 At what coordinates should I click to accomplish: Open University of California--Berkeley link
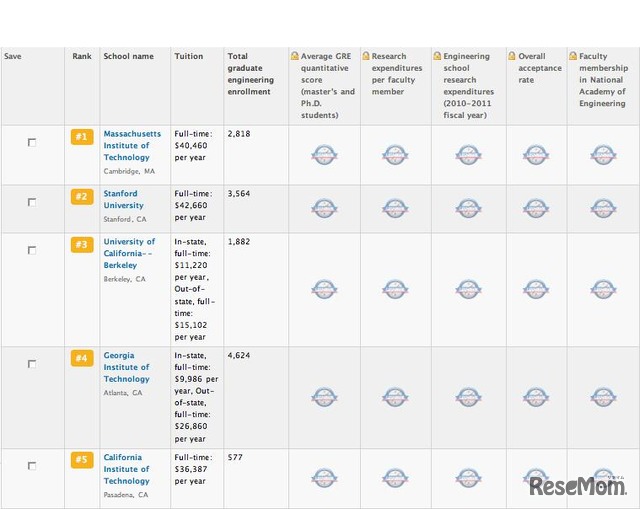tap(129, 253)
